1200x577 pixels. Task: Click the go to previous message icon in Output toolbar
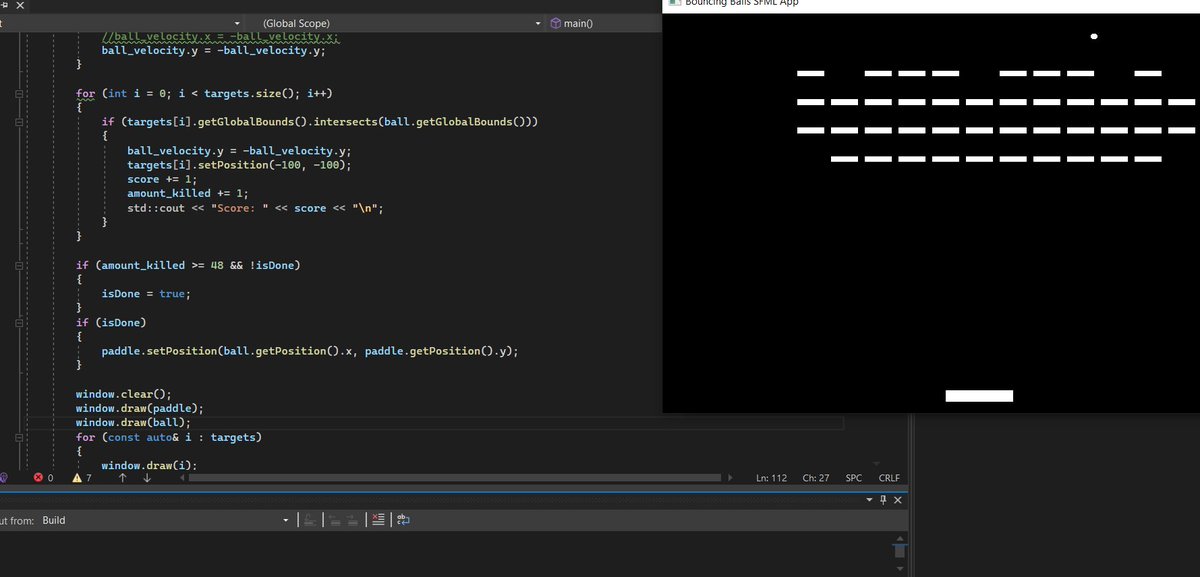(x=335, y=520)
